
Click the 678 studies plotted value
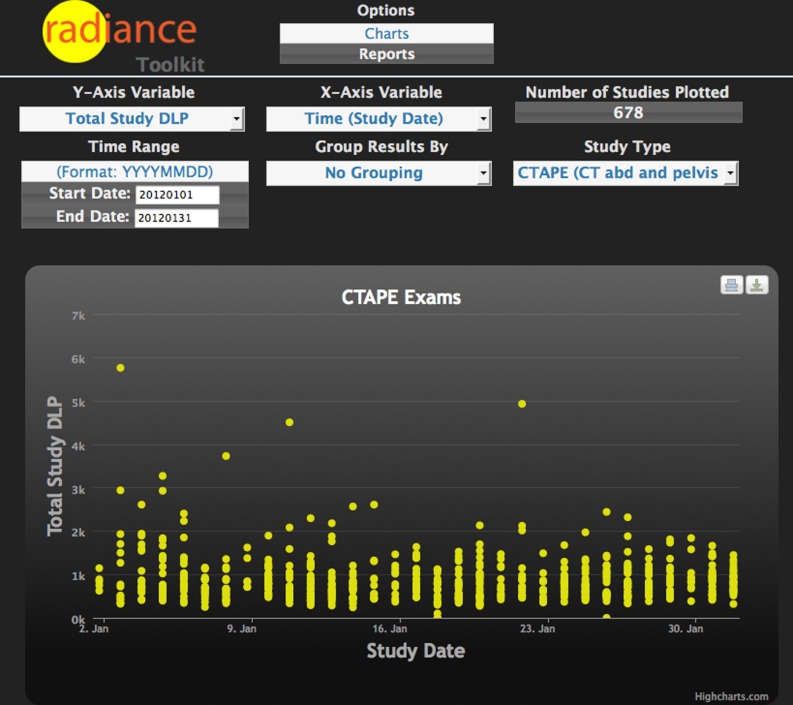(628, 113)
